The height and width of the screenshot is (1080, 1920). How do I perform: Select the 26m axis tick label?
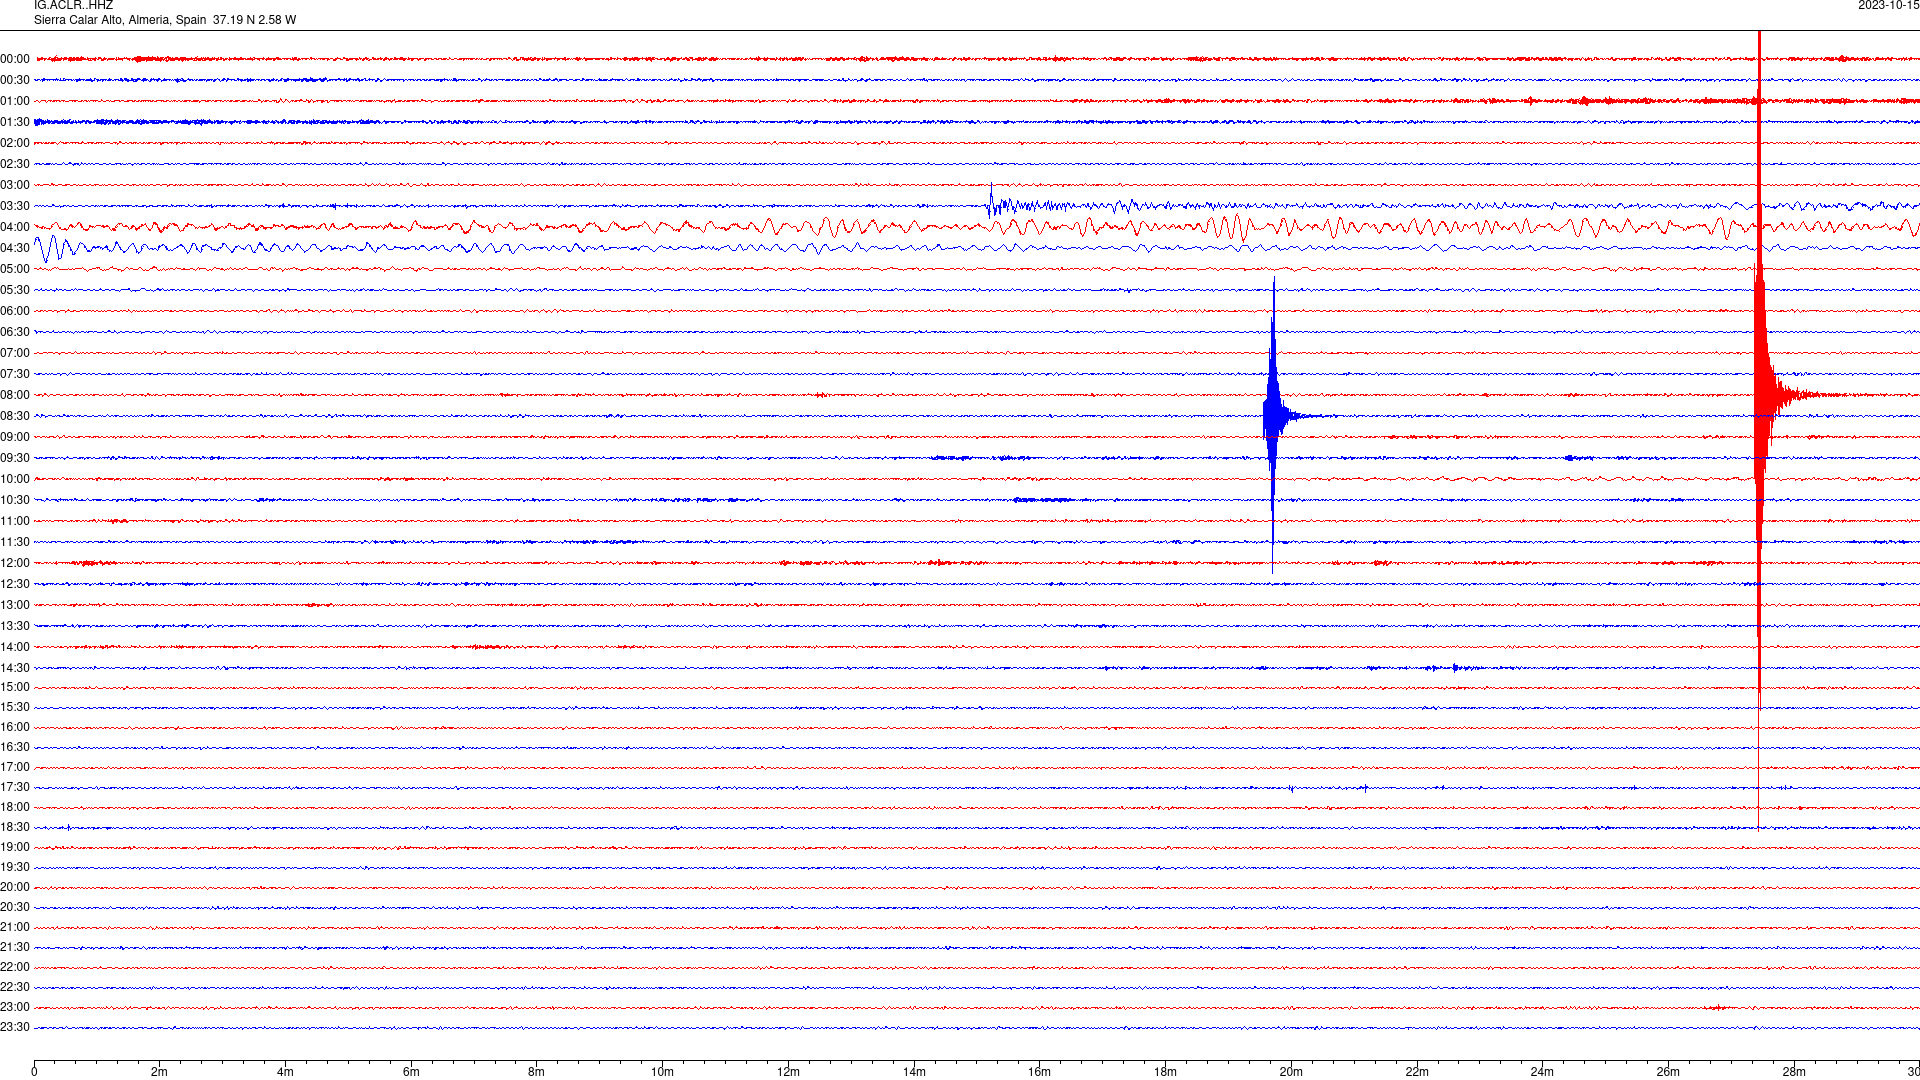click(x=1668, y=1072)
